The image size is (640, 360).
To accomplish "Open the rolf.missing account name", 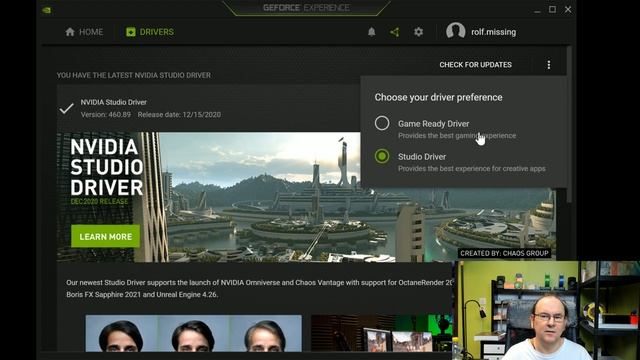I will 493,32.
